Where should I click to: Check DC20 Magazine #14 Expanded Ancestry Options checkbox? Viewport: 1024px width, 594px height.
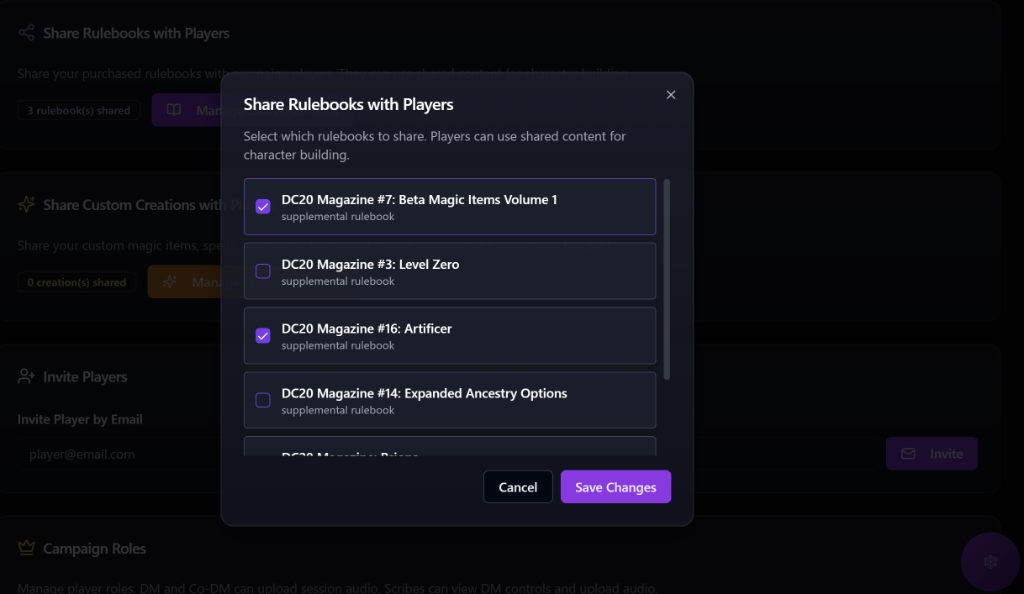click(x=263, y=400)
